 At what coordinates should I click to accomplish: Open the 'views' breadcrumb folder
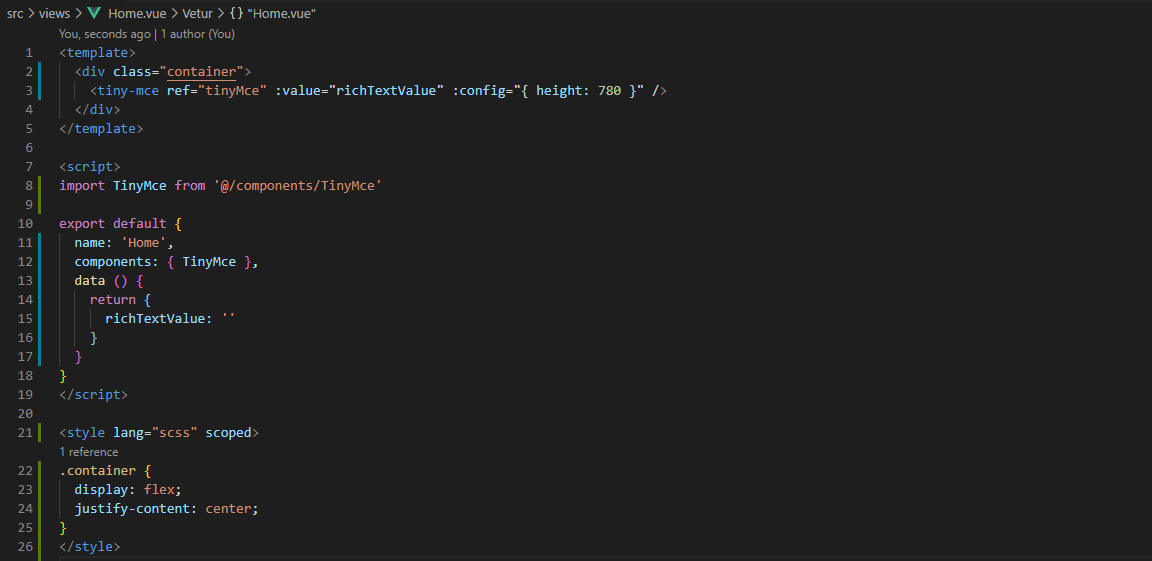55,13
